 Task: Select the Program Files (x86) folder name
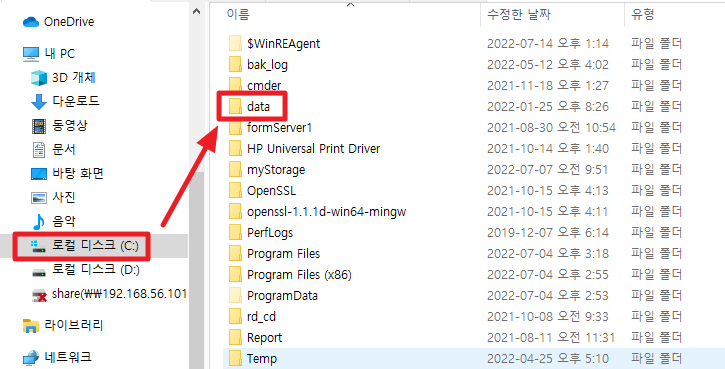pyautogui.click(x=299, y=275)
